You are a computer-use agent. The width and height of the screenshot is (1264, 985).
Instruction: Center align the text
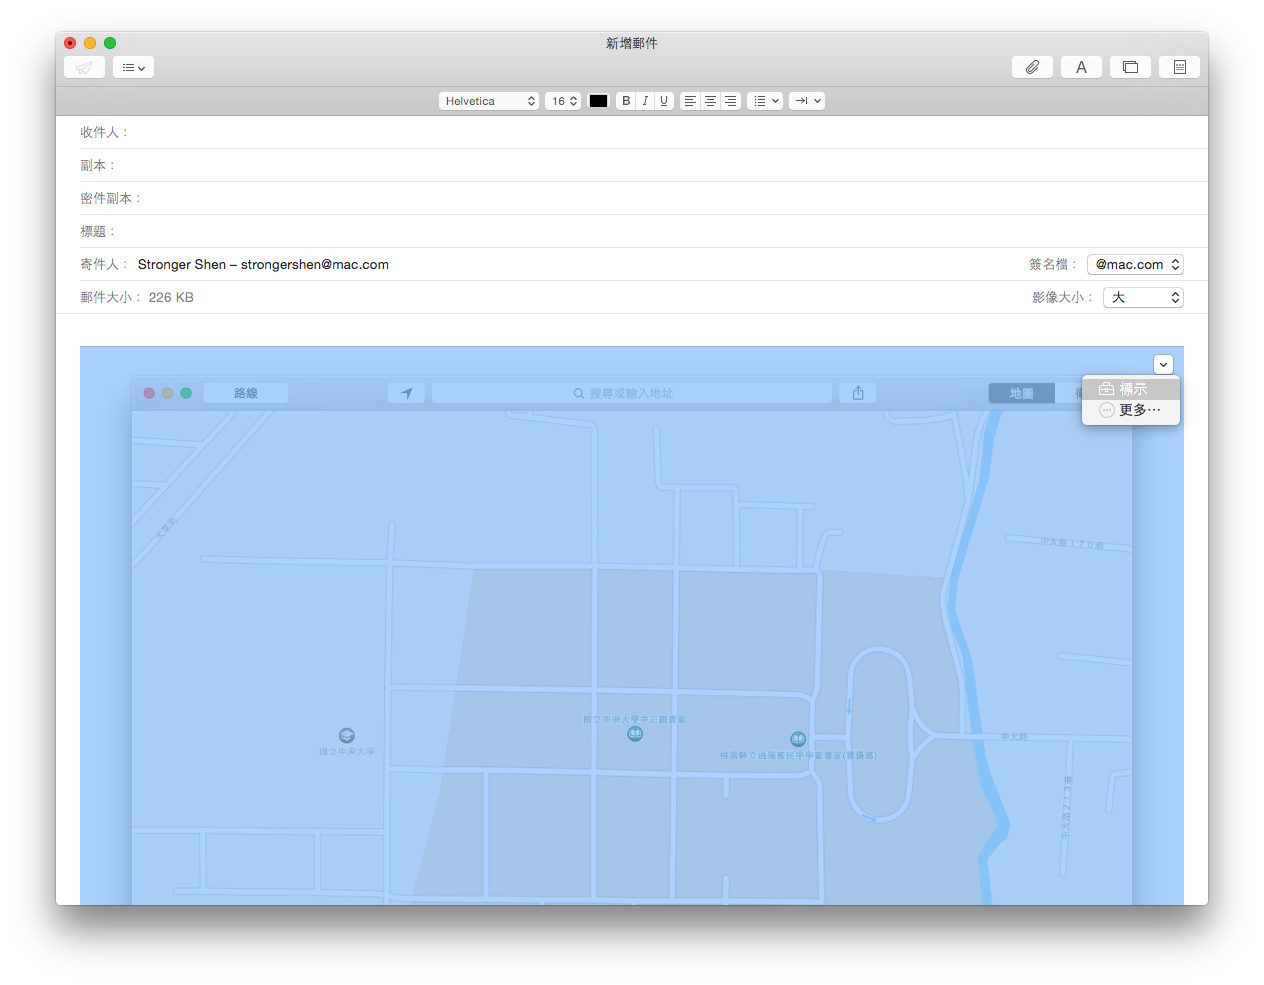[x=710, y=101]
